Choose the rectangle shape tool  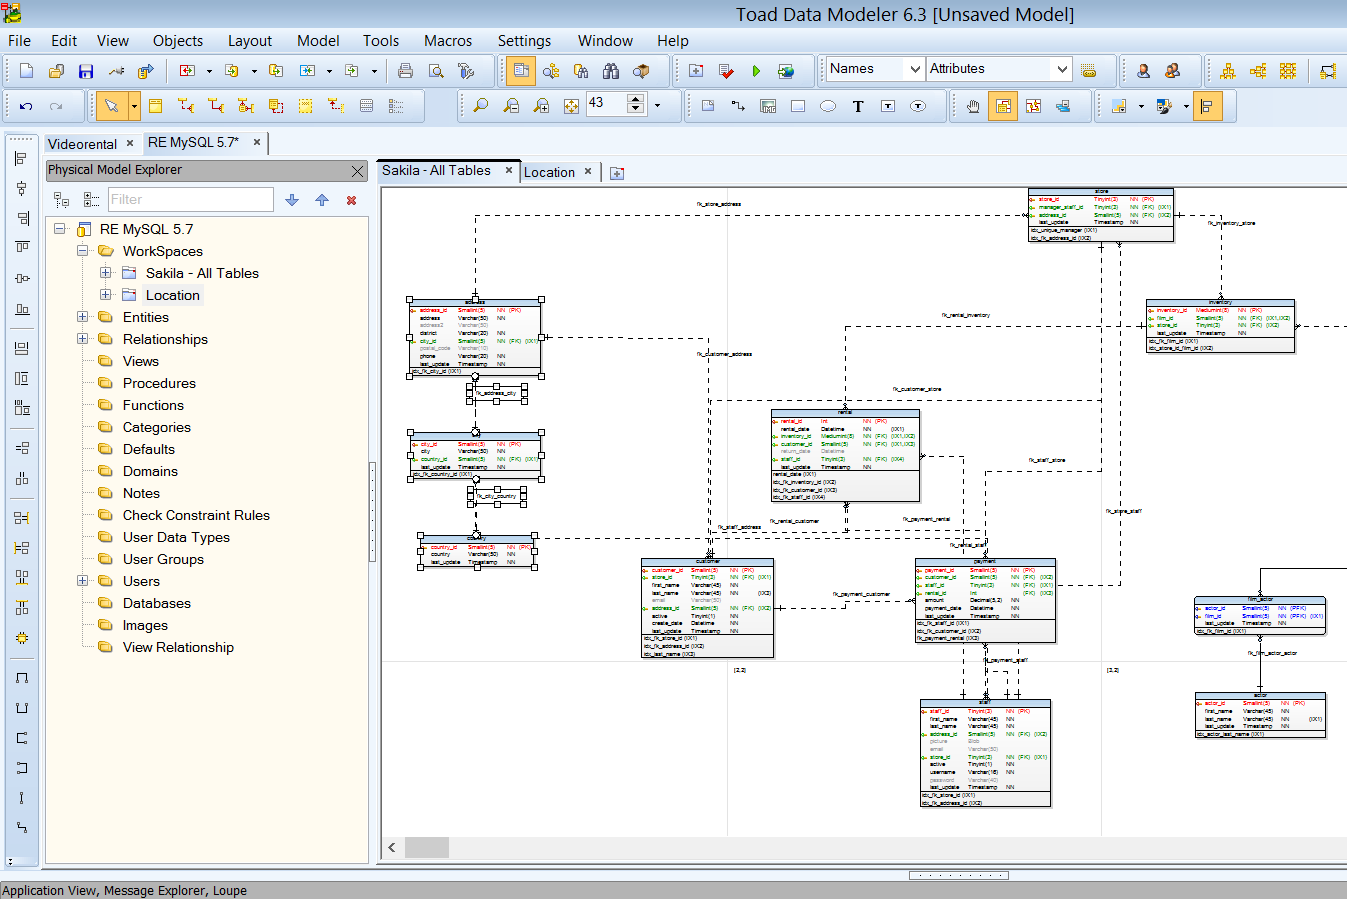coord(798,106)
